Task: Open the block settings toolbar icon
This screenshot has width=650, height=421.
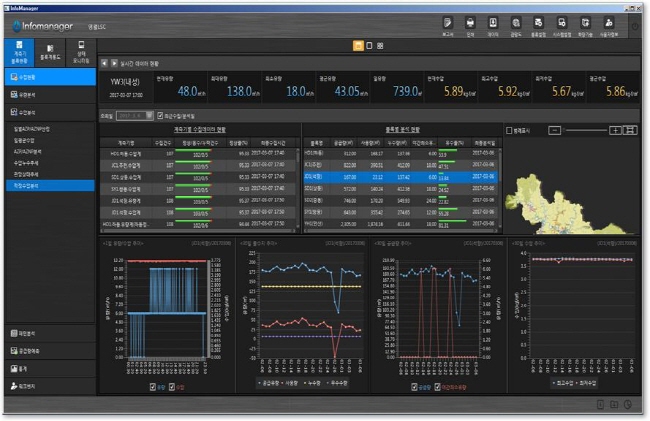Action: pyautogui.click(x=538, y=22)
